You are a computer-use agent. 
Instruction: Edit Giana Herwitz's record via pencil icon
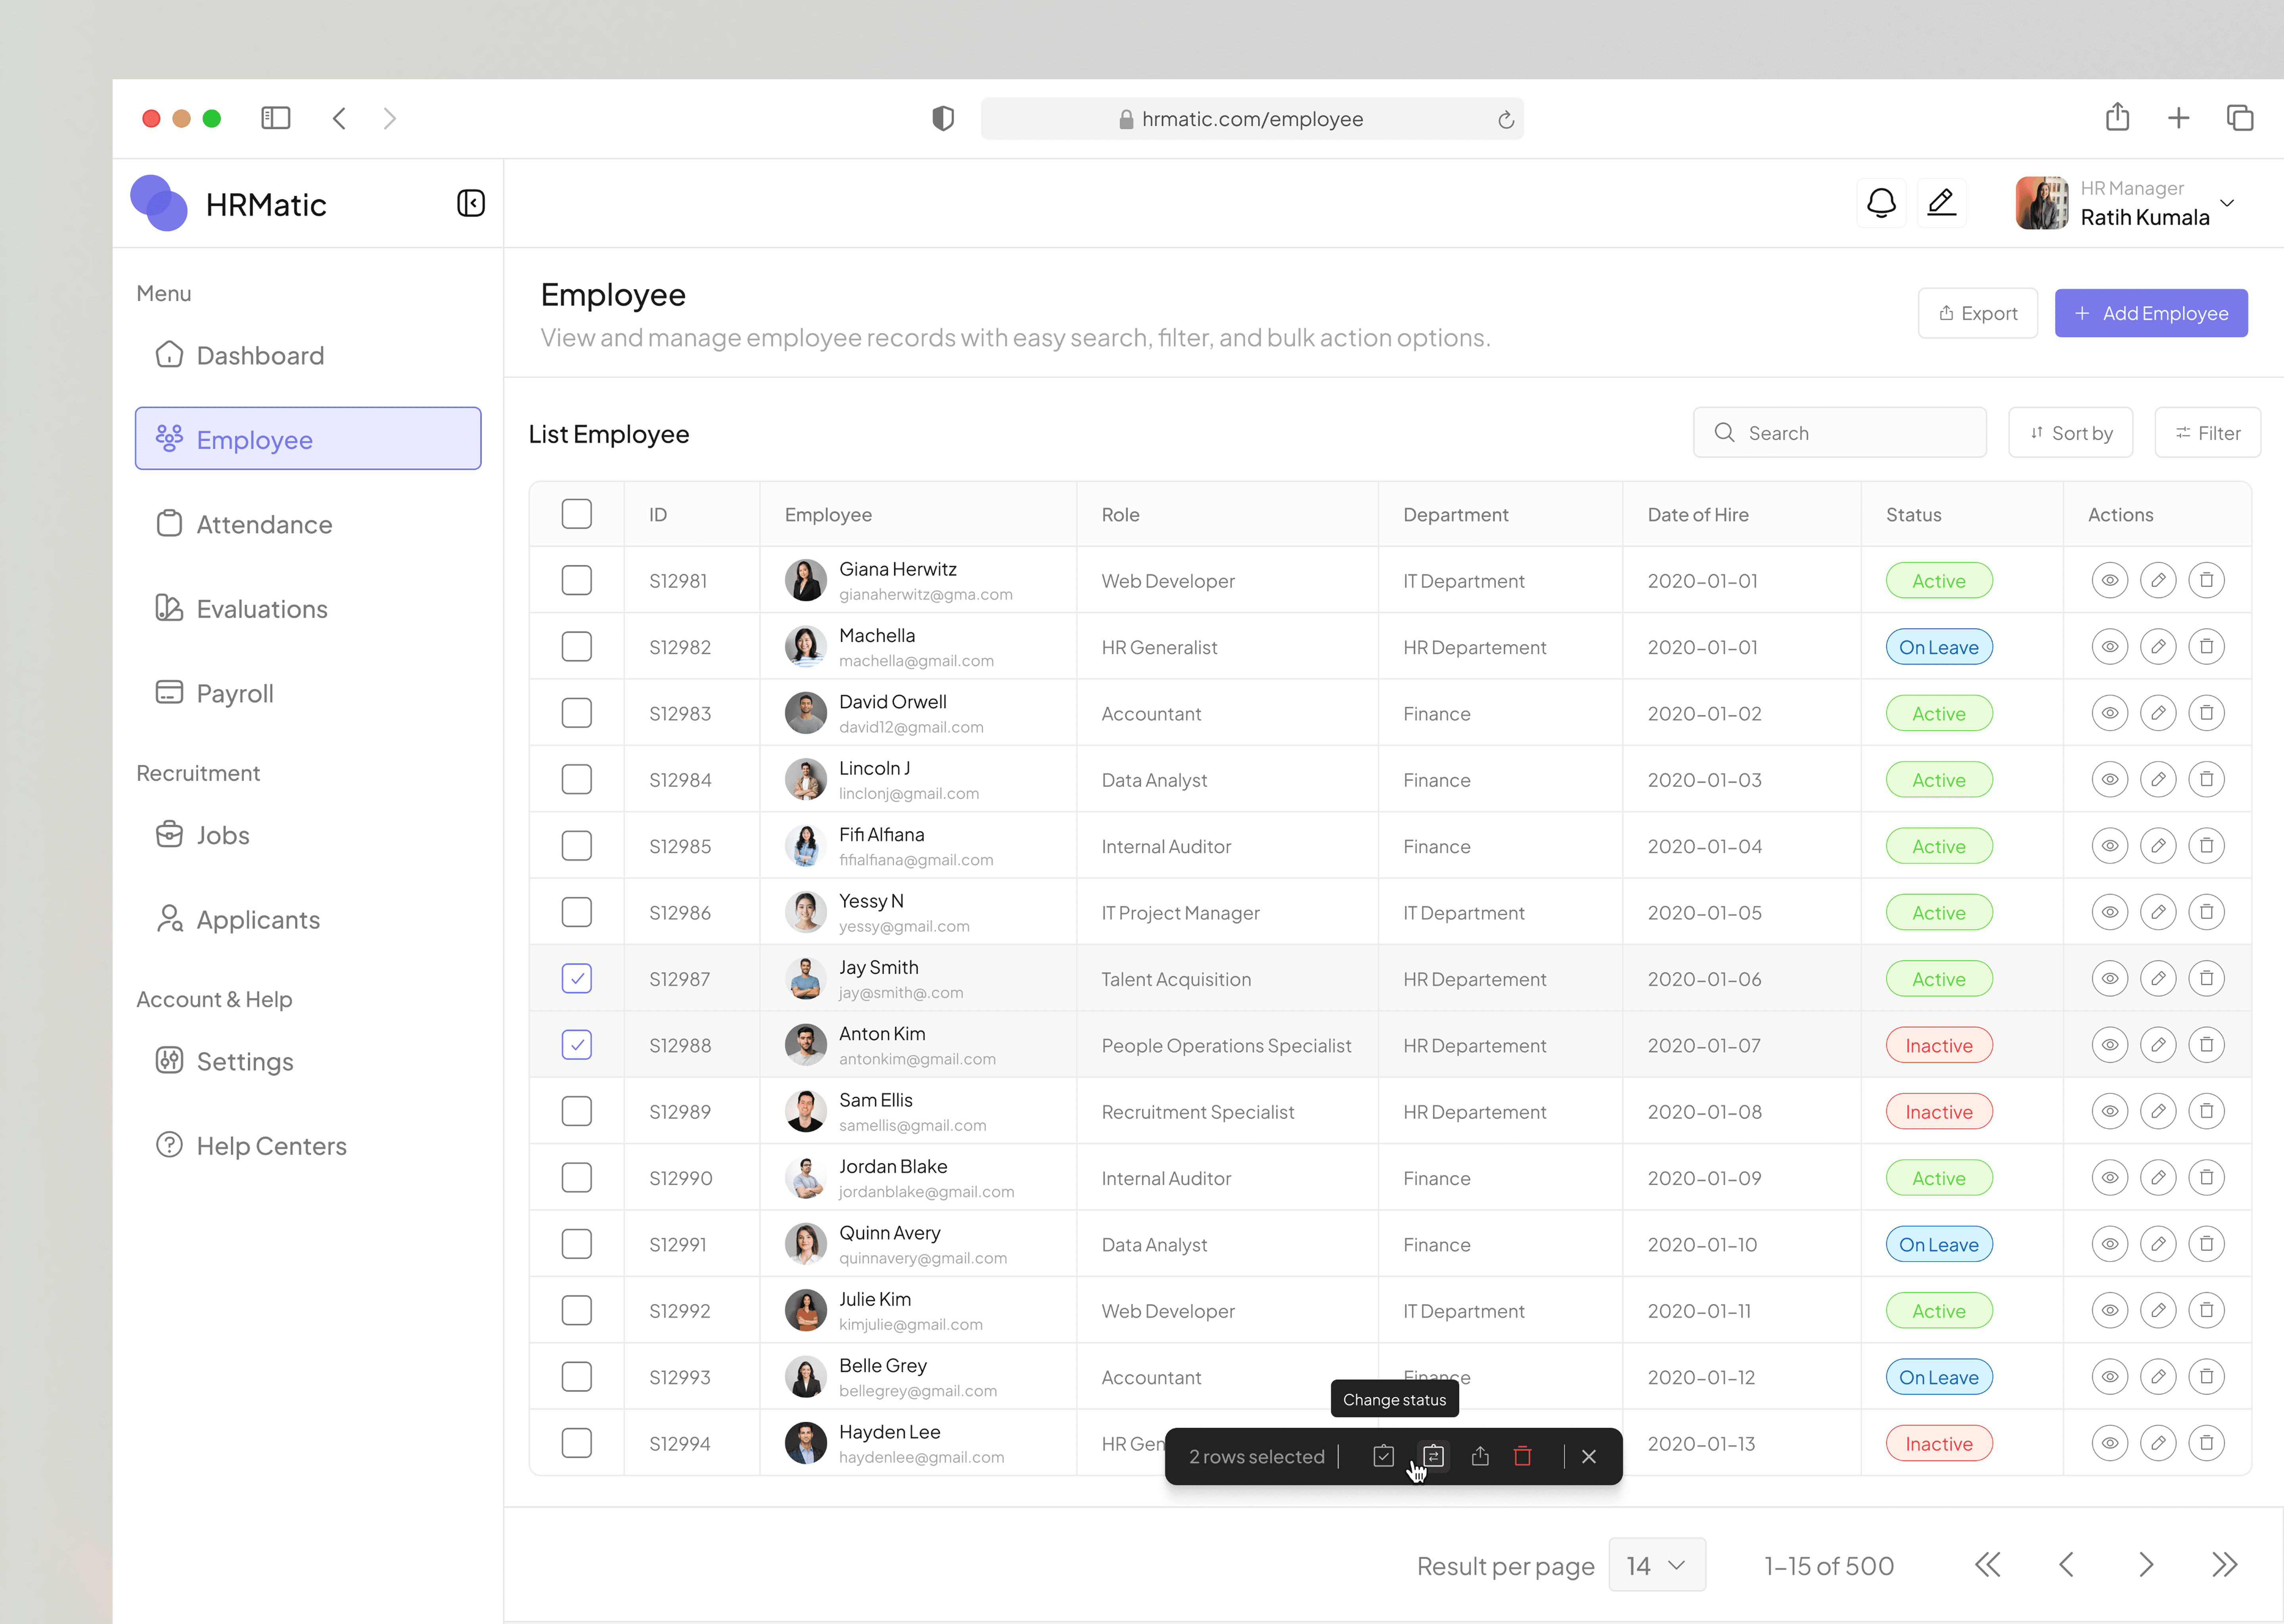click(x=2158, y=580)
